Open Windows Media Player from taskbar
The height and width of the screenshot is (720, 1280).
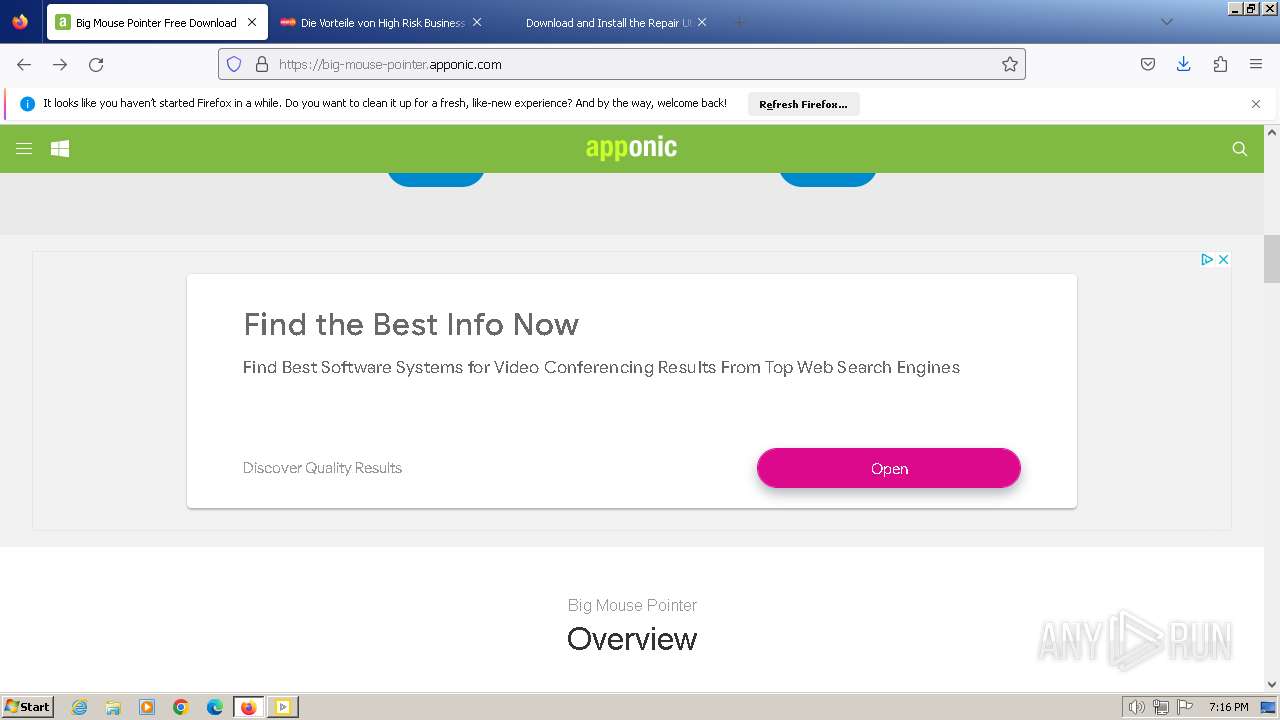coord(147,707)
